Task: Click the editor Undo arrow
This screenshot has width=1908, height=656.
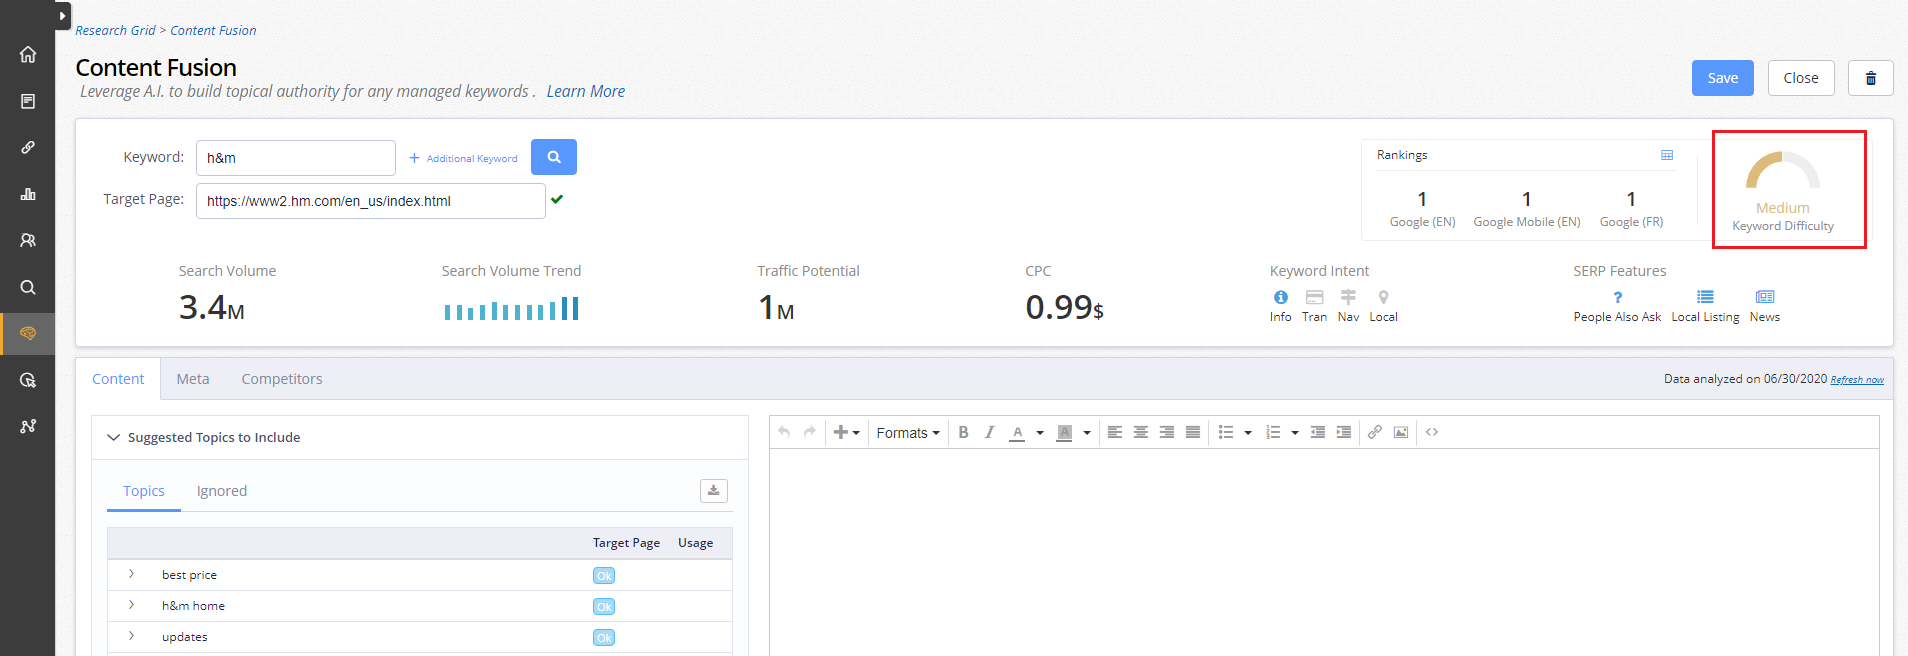Action: tap(784, 432)
